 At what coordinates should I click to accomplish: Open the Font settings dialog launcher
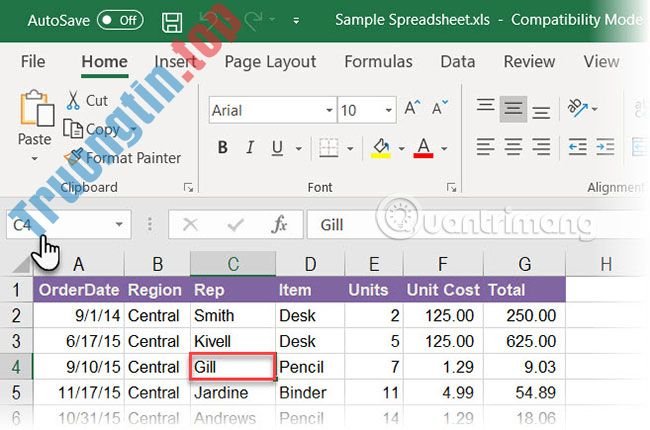click(451, 188)
